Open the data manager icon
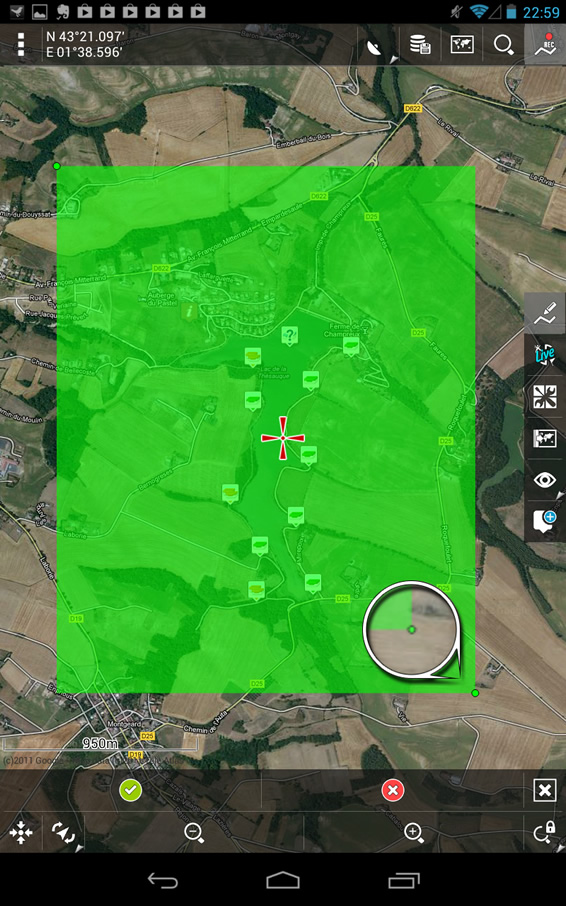The height and width of the screenshot is (906, 566). coord(420,44)
